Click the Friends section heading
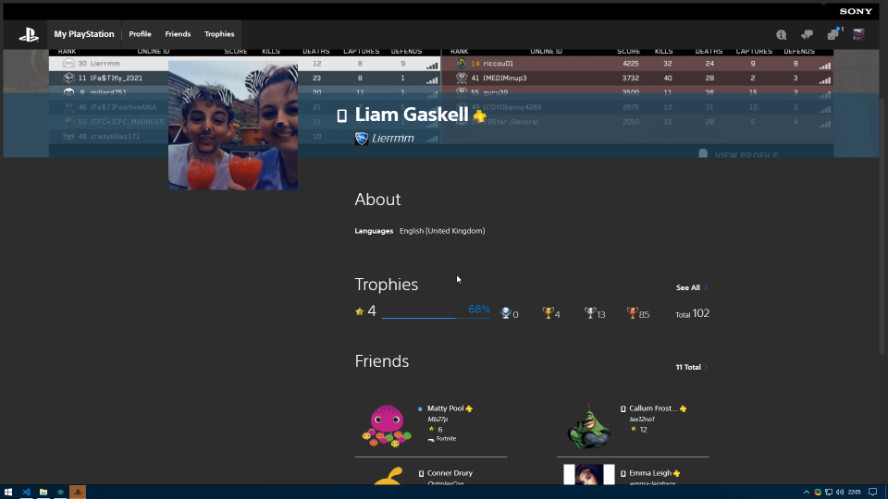The width and height of the screenshot is (888, 499). coord(382,361)
